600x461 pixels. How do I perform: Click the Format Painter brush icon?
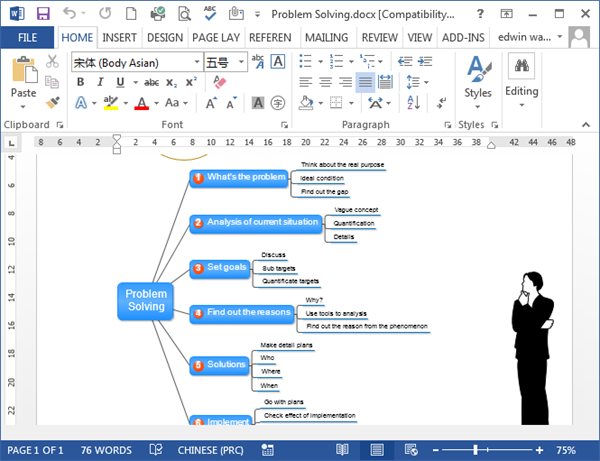[x=52, y=102]
